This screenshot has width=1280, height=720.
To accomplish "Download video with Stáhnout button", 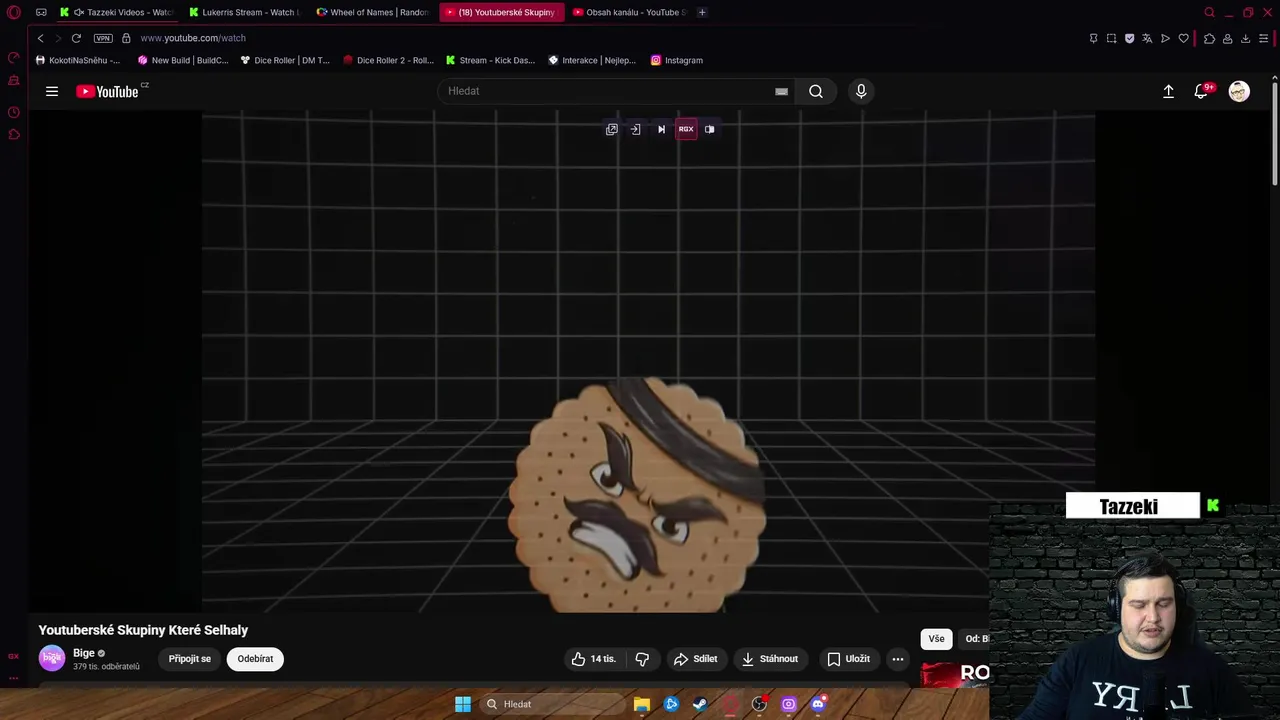I will click(770, 659).
